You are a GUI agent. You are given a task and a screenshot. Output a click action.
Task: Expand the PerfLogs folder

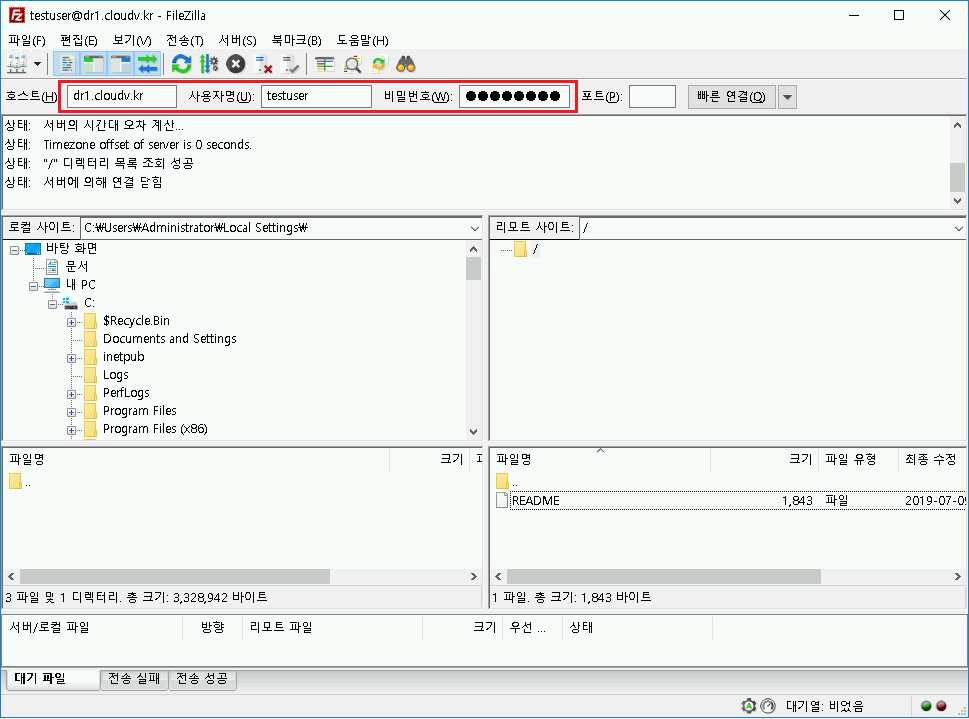point(72,394)
